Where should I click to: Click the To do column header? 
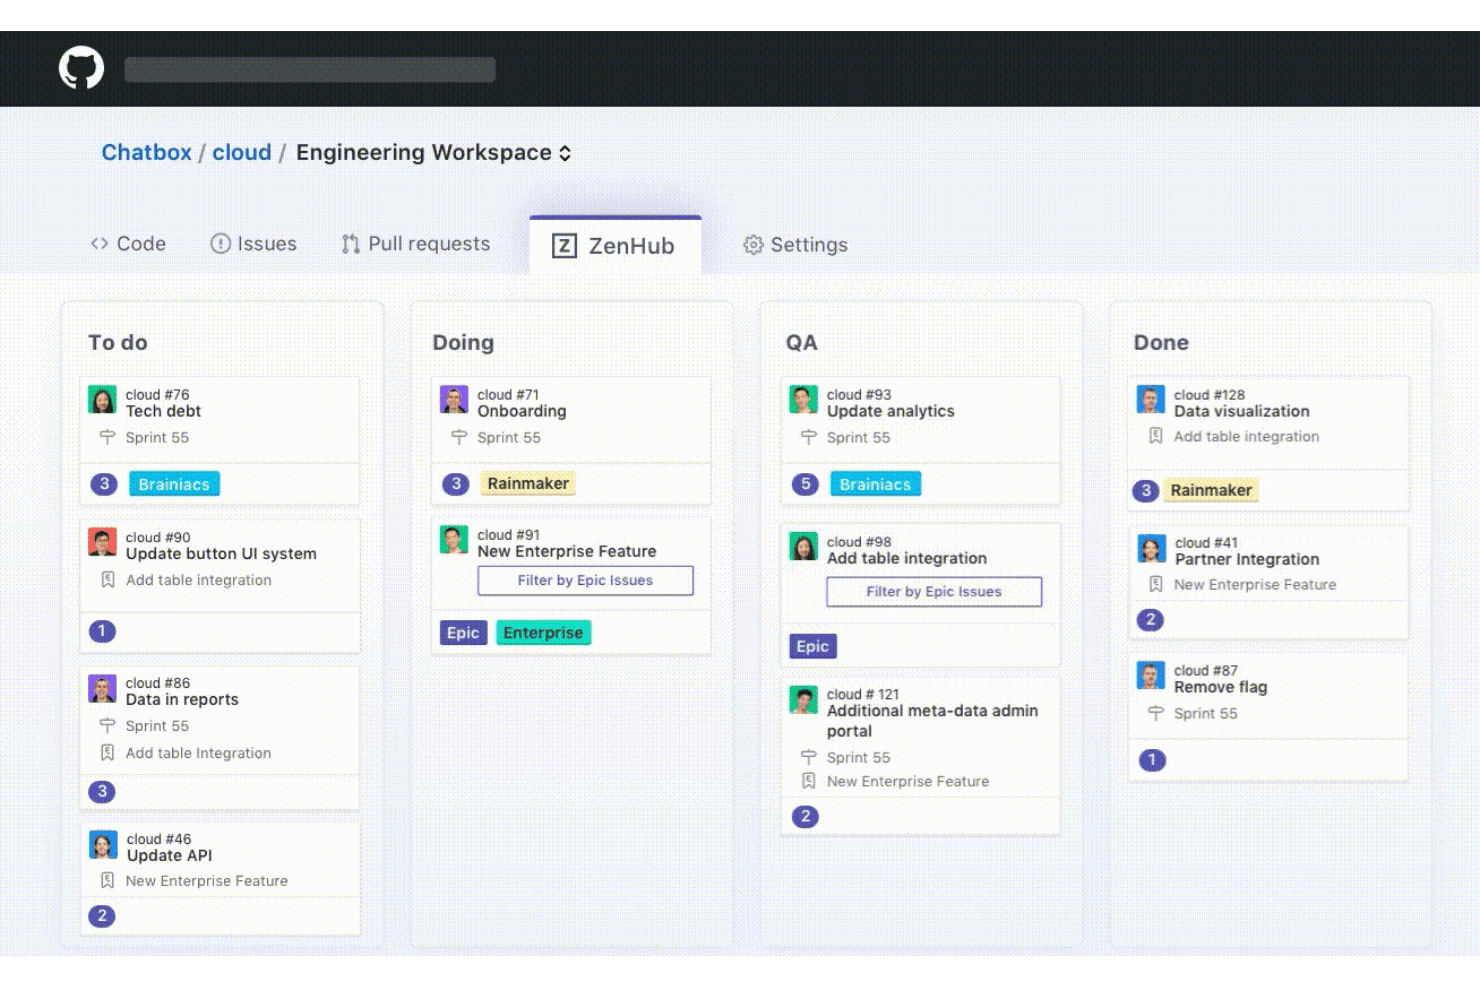(118, 342)
